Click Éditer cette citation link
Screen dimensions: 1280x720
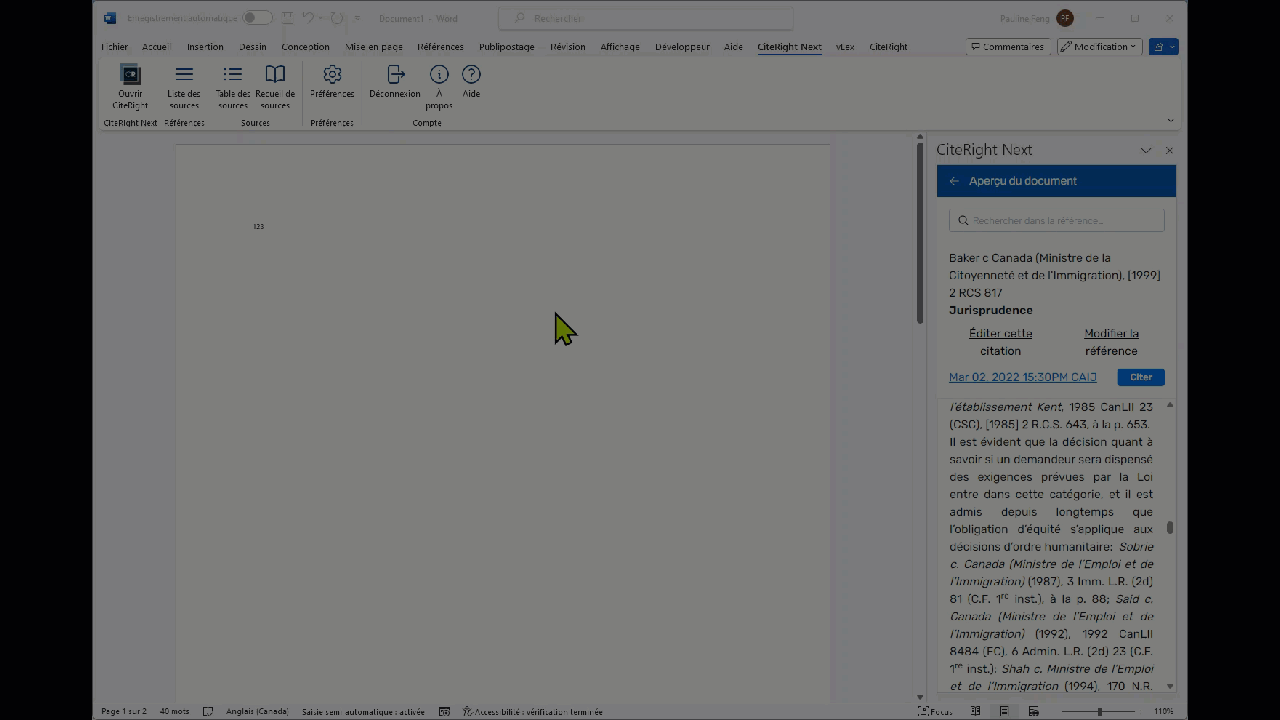point(1000,342)
